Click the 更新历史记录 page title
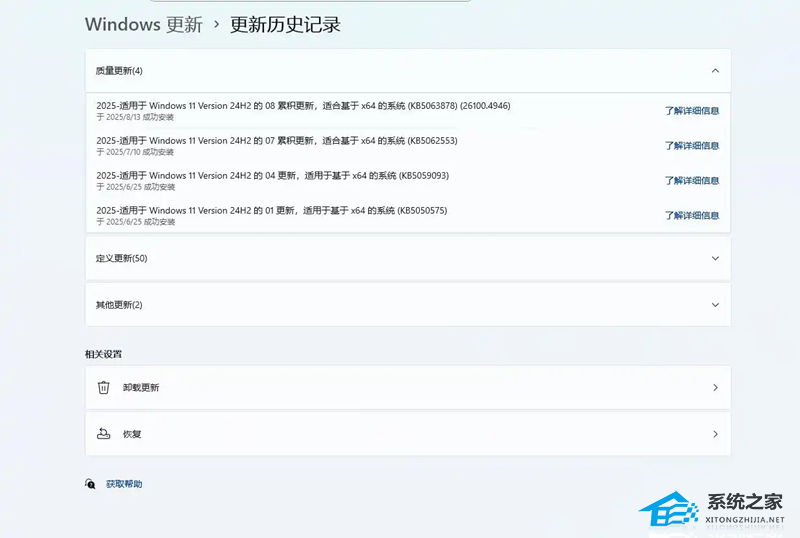 [285, 25]
